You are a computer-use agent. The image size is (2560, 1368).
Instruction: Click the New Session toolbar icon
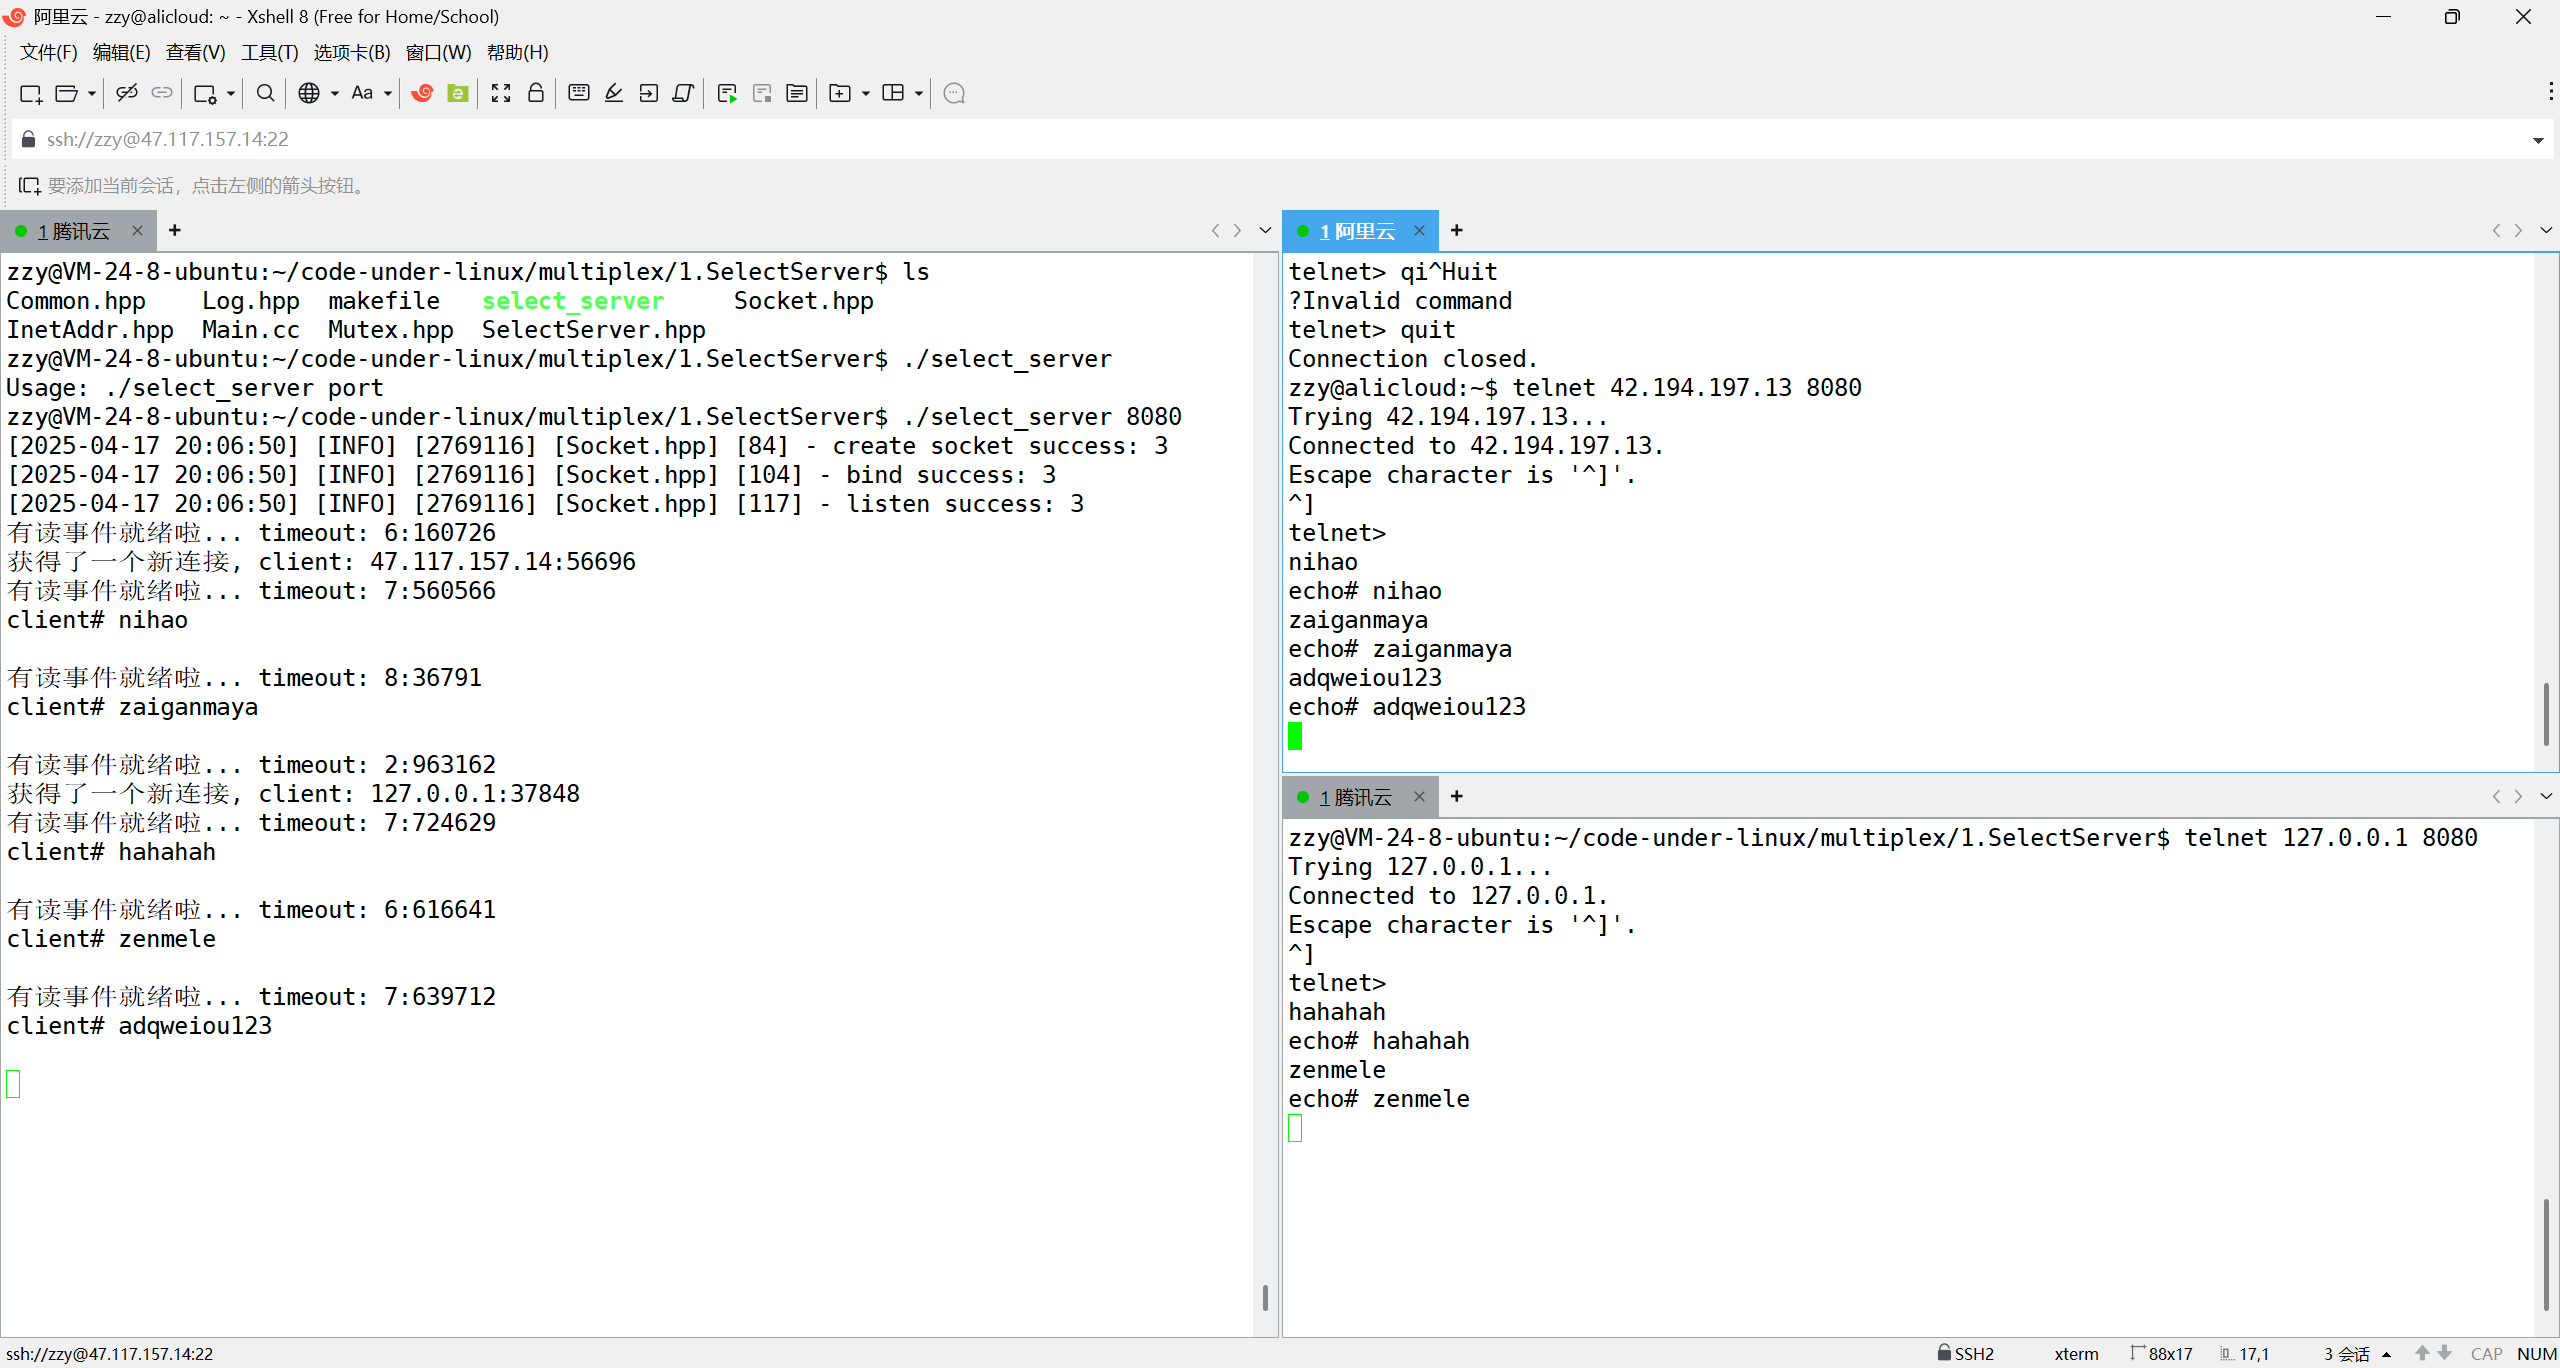[x=30, y=93]
